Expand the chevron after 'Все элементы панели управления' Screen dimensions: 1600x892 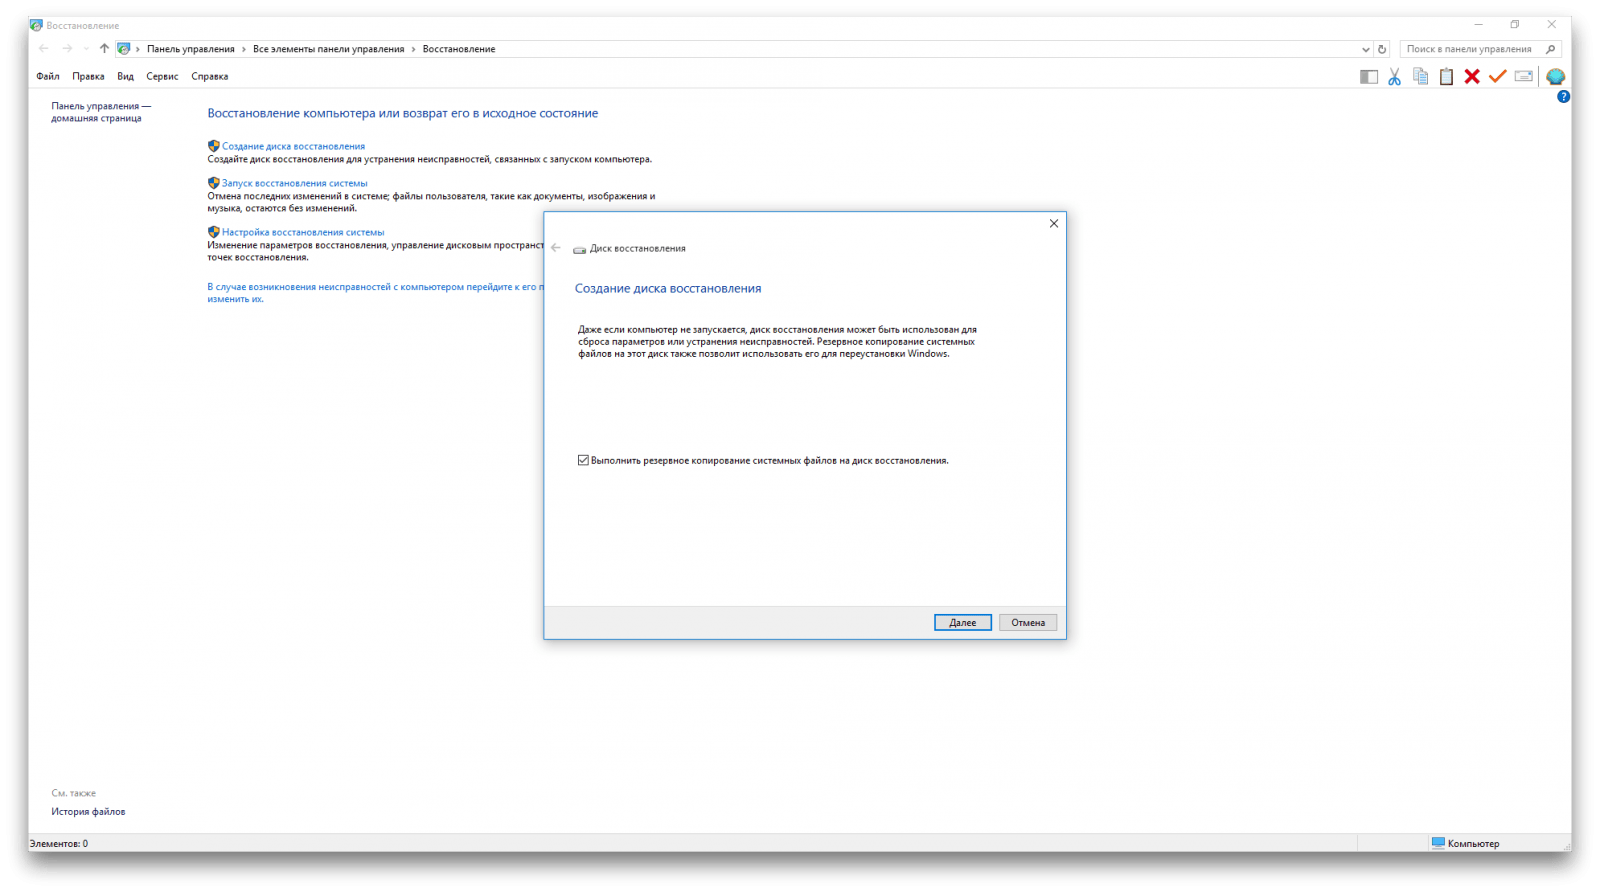coord(414,49)
